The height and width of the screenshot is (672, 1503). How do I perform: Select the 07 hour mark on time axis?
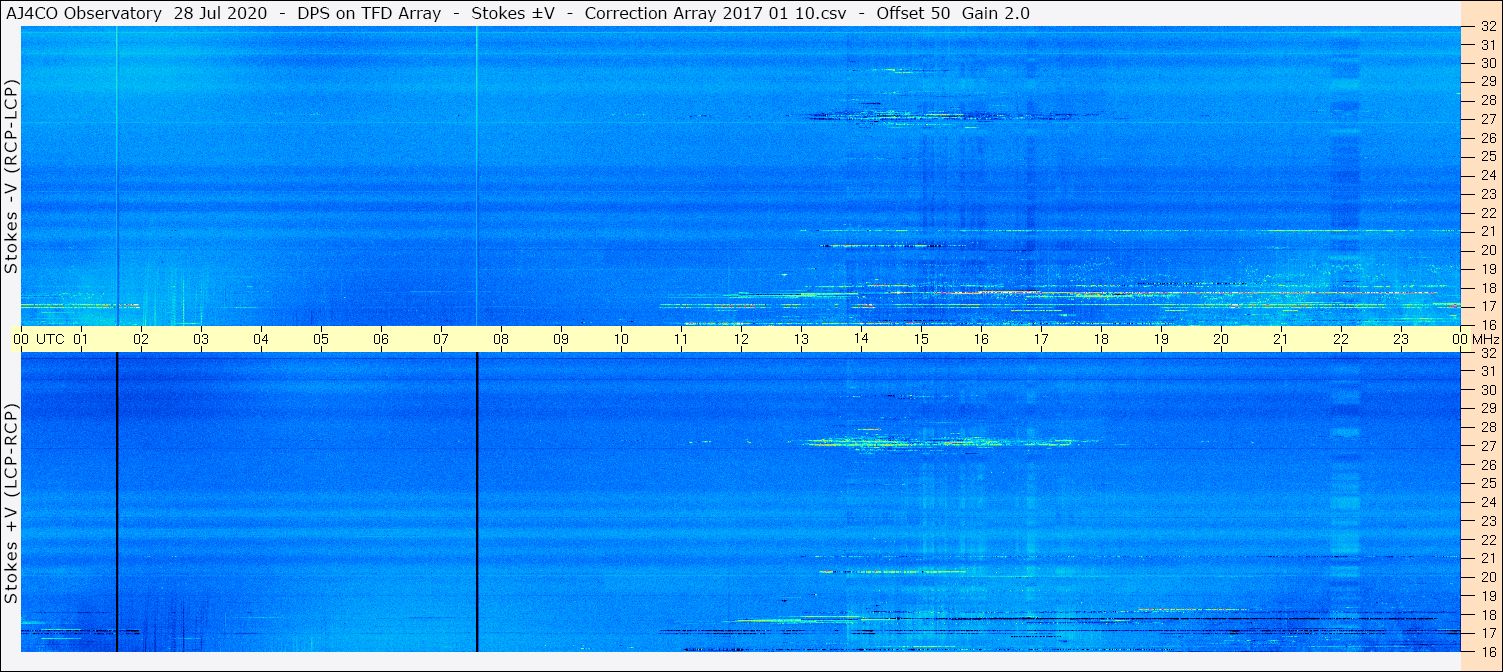tap(441, 340)
